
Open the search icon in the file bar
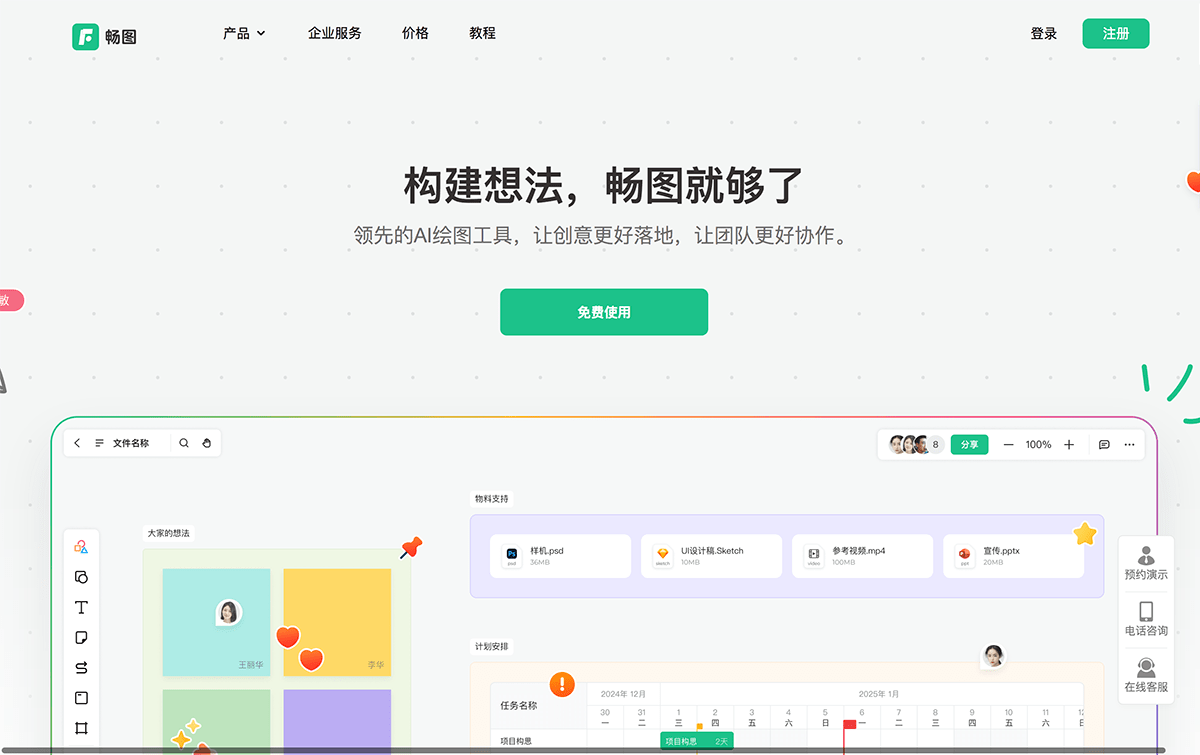point(184,442)
